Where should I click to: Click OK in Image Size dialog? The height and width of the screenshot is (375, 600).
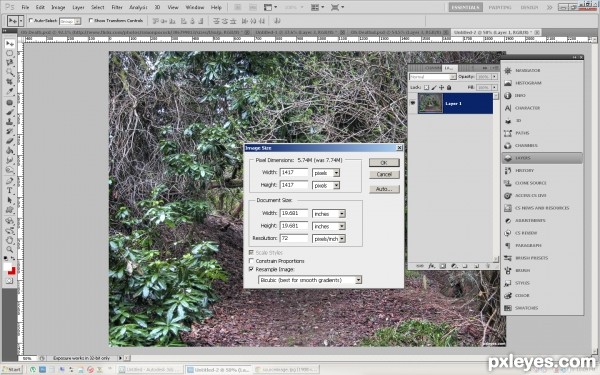[384, 163]
